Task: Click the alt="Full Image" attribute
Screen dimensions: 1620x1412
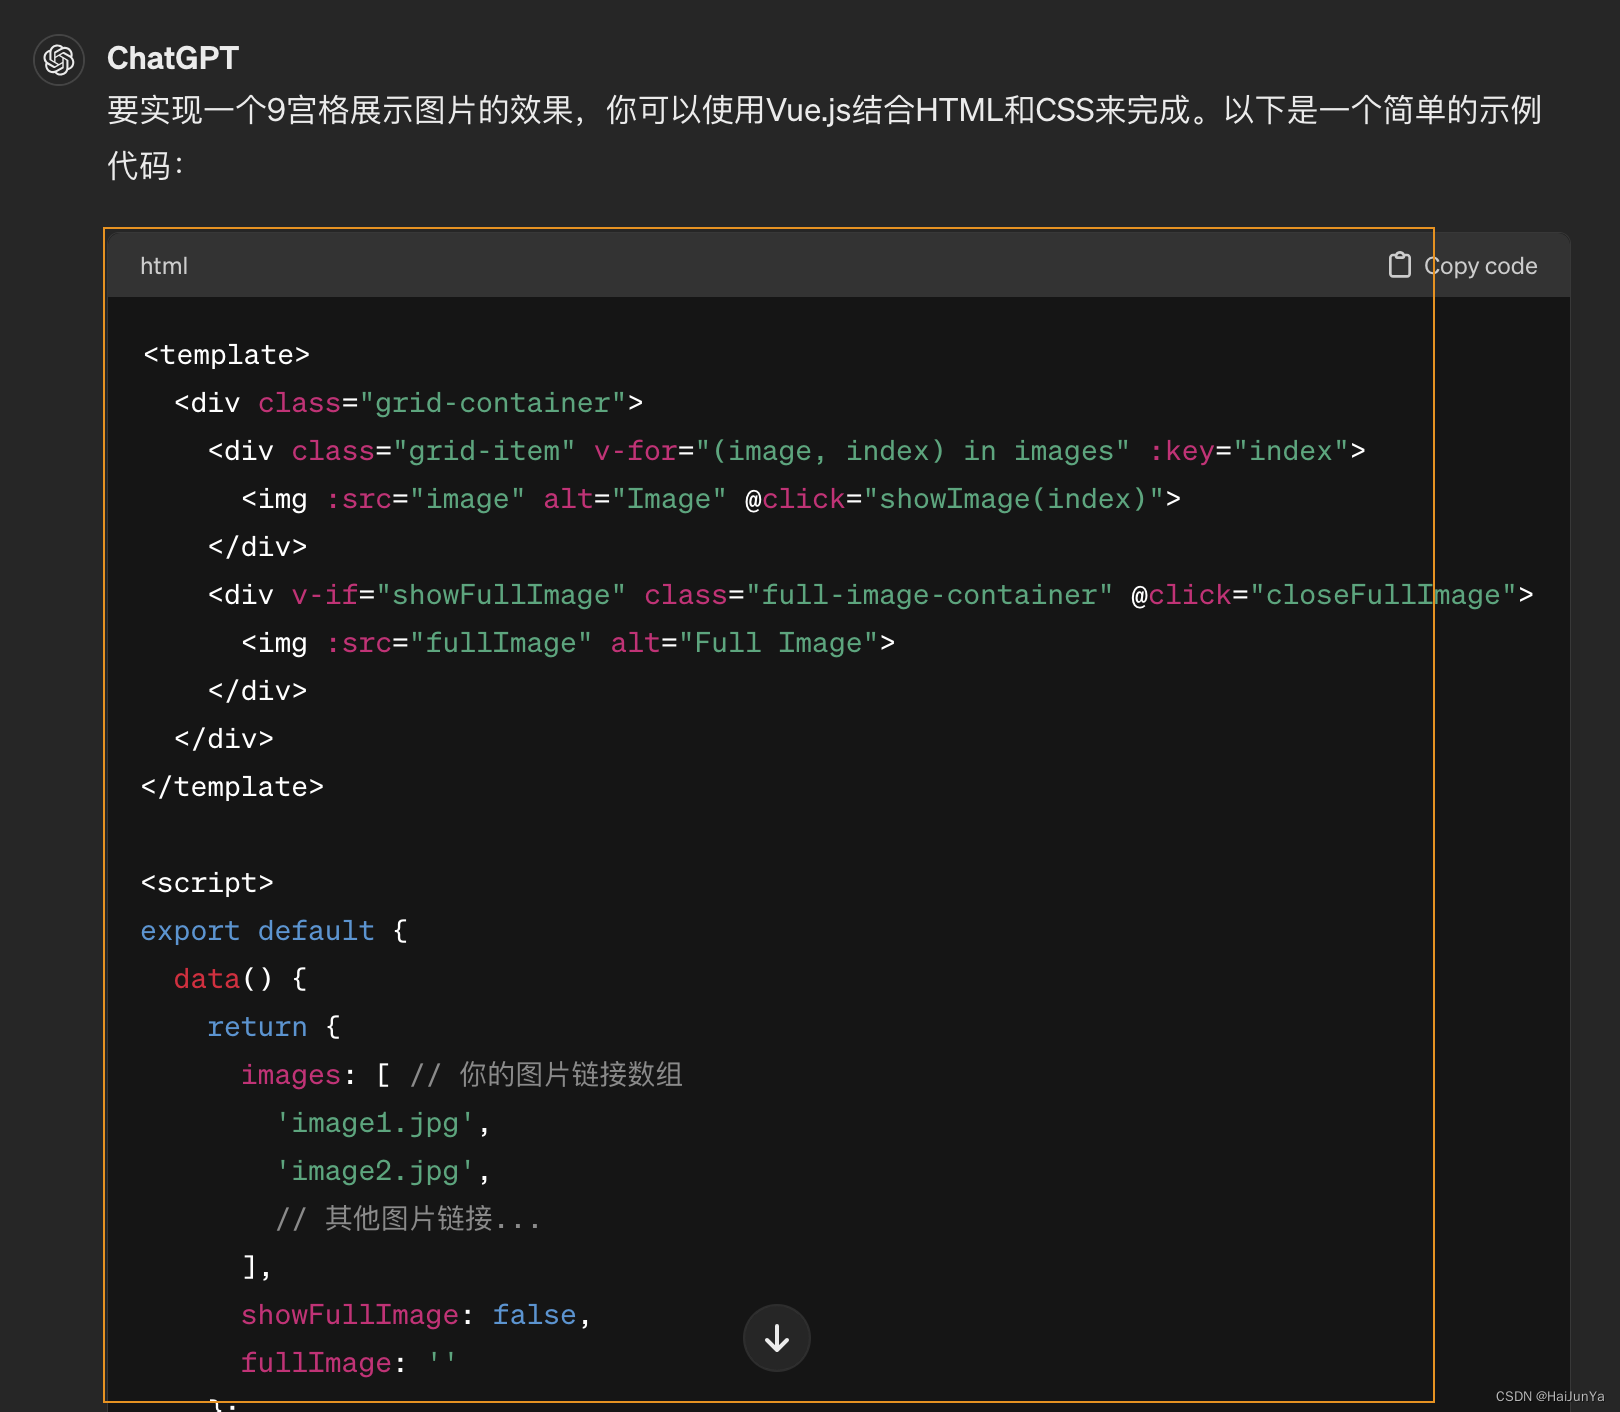Action: 745,643
